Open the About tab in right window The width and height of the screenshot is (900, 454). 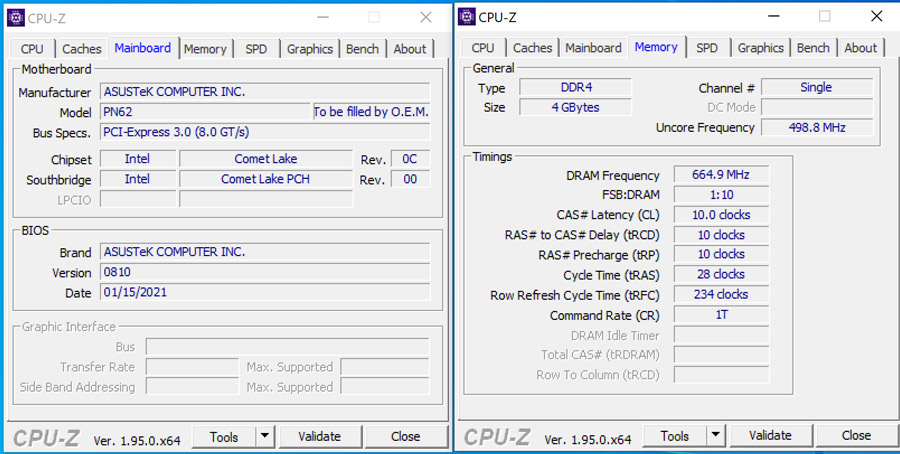coord(860,48)
